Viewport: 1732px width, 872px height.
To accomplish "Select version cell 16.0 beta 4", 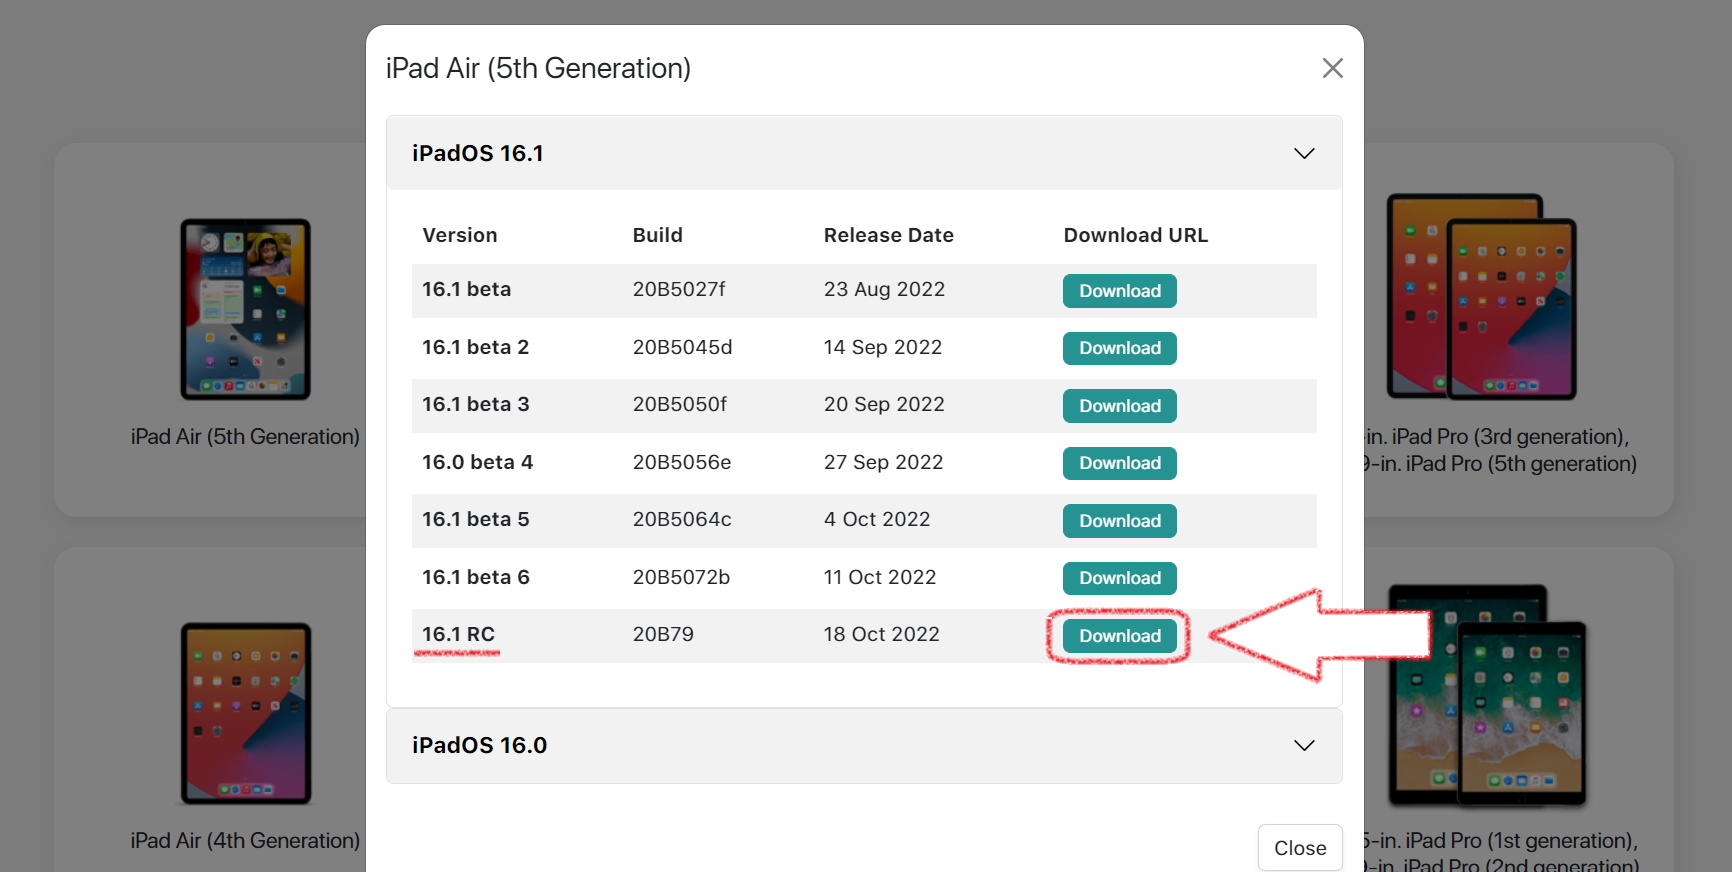I will click(x=478, y=462).
